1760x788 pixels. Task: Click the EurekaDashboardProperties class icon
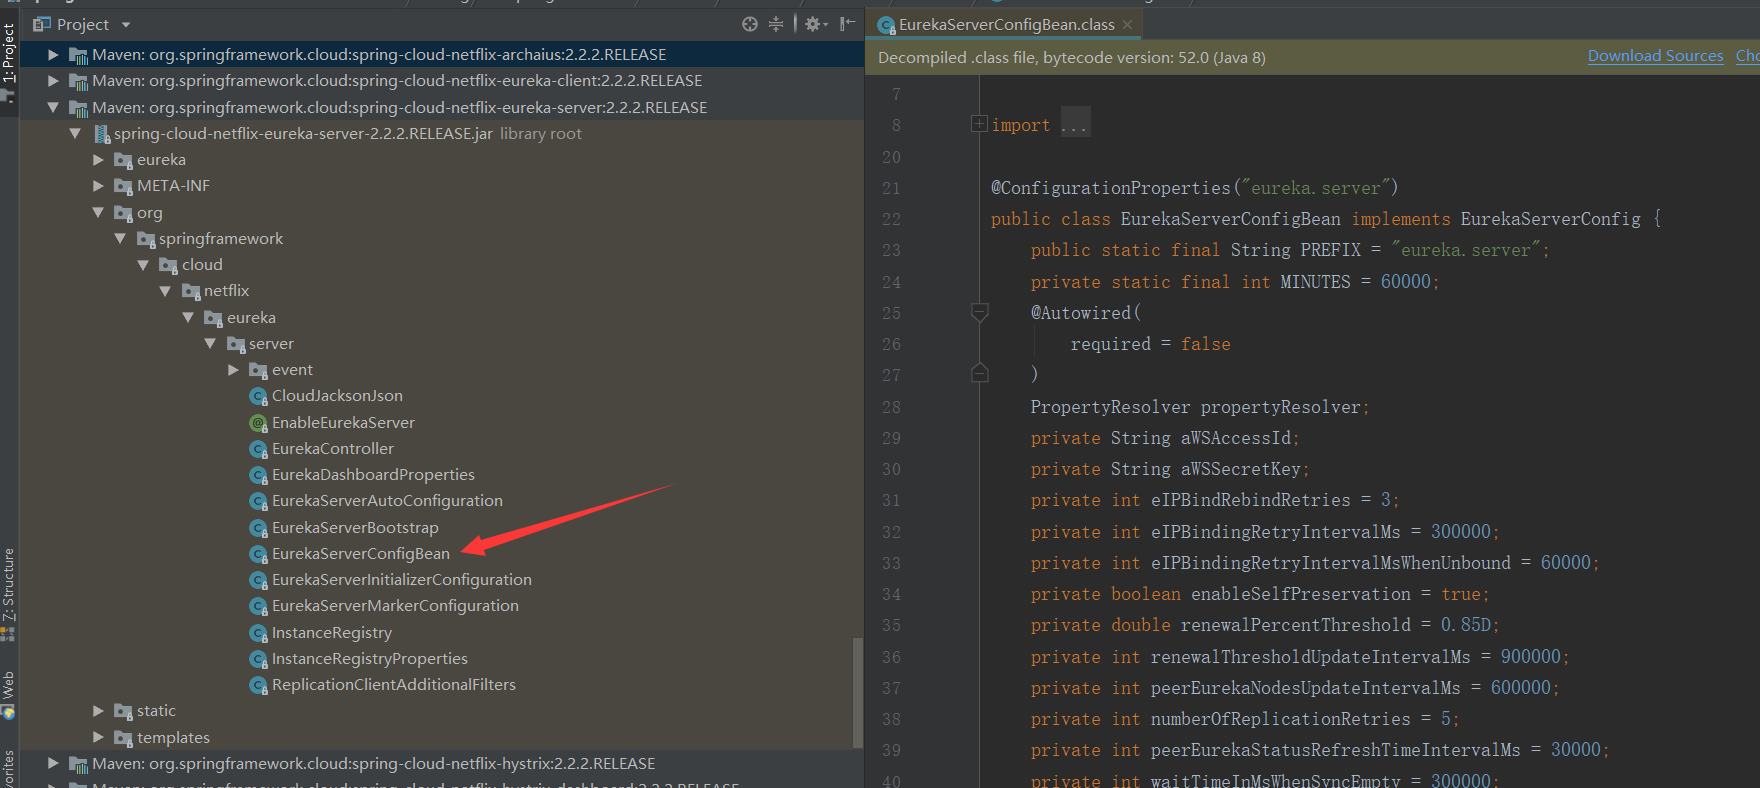point(258,475)
